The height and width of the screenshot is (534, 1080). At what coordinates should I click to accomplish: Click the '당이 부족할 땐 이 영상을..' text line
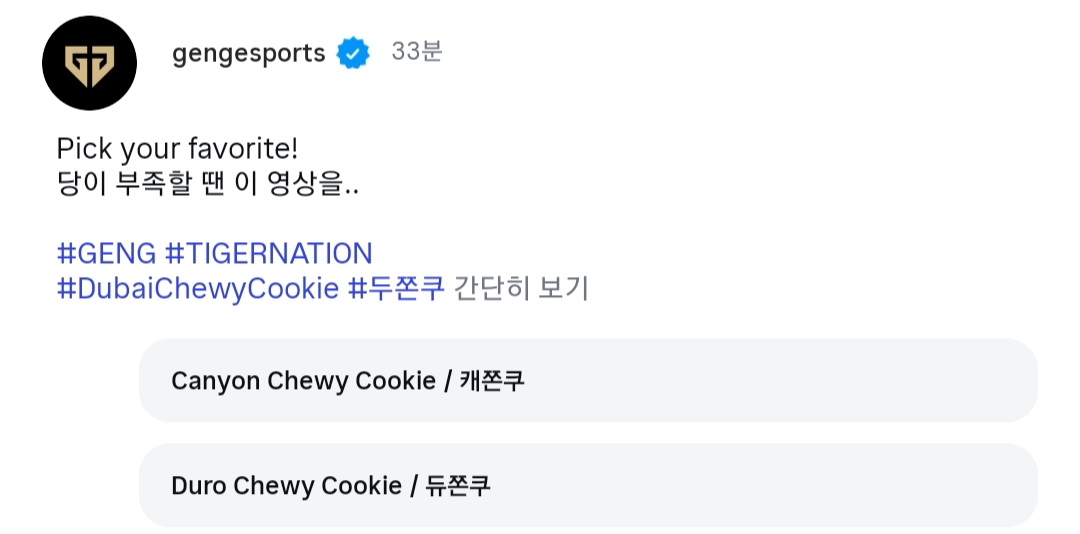208,185
